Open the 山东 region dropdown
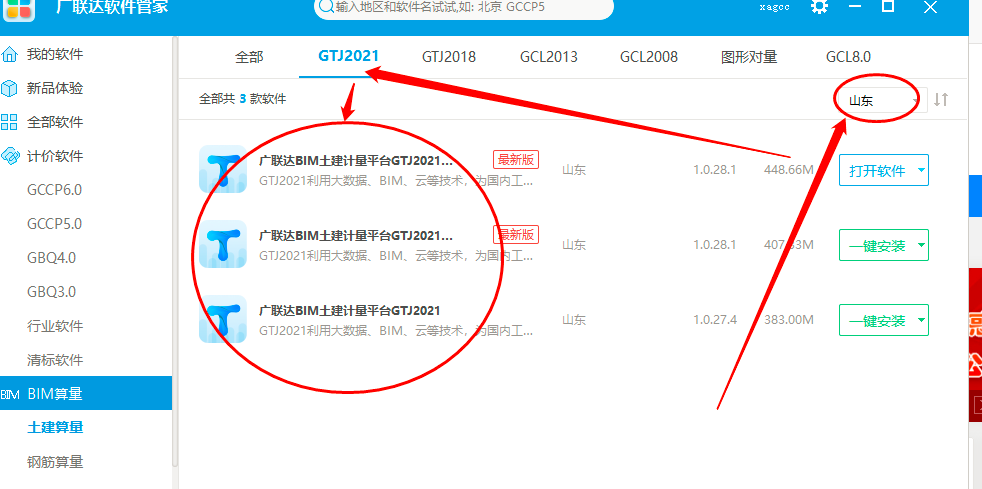Screen dimensions: 982x489 [x=883, y=100]
